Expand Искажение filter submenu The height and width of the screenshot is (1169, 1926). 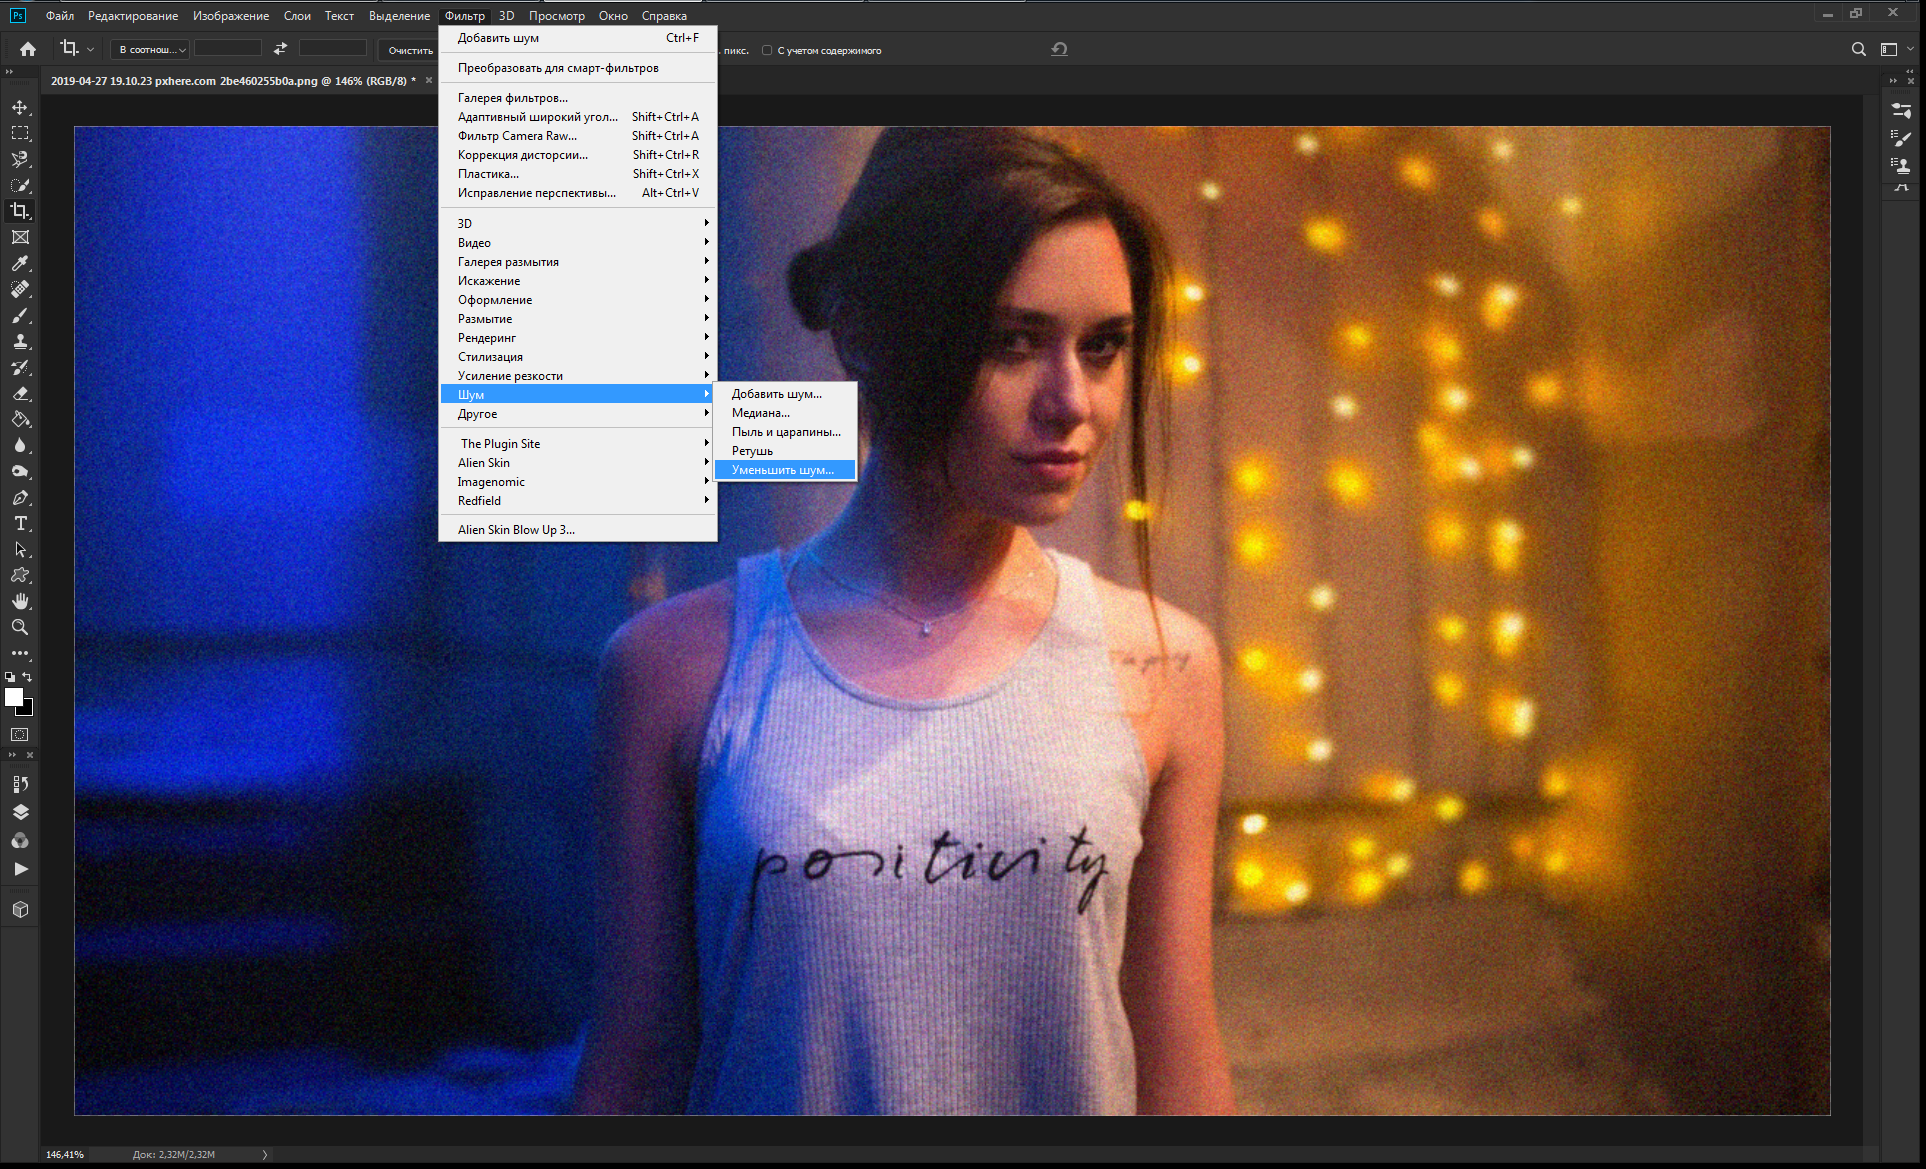[576, 281]
